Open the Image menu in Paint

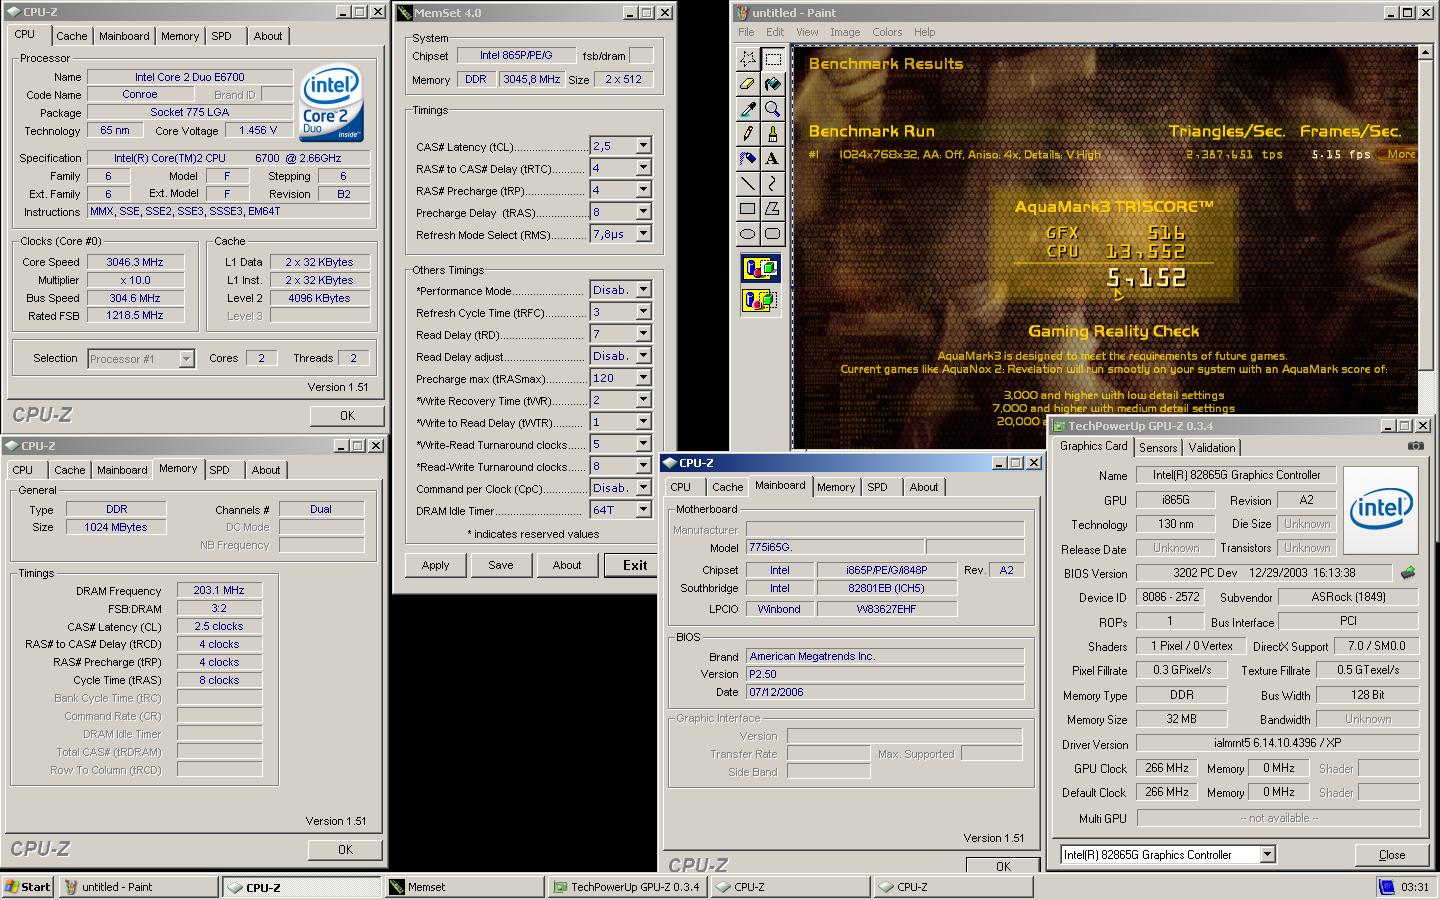844,32
